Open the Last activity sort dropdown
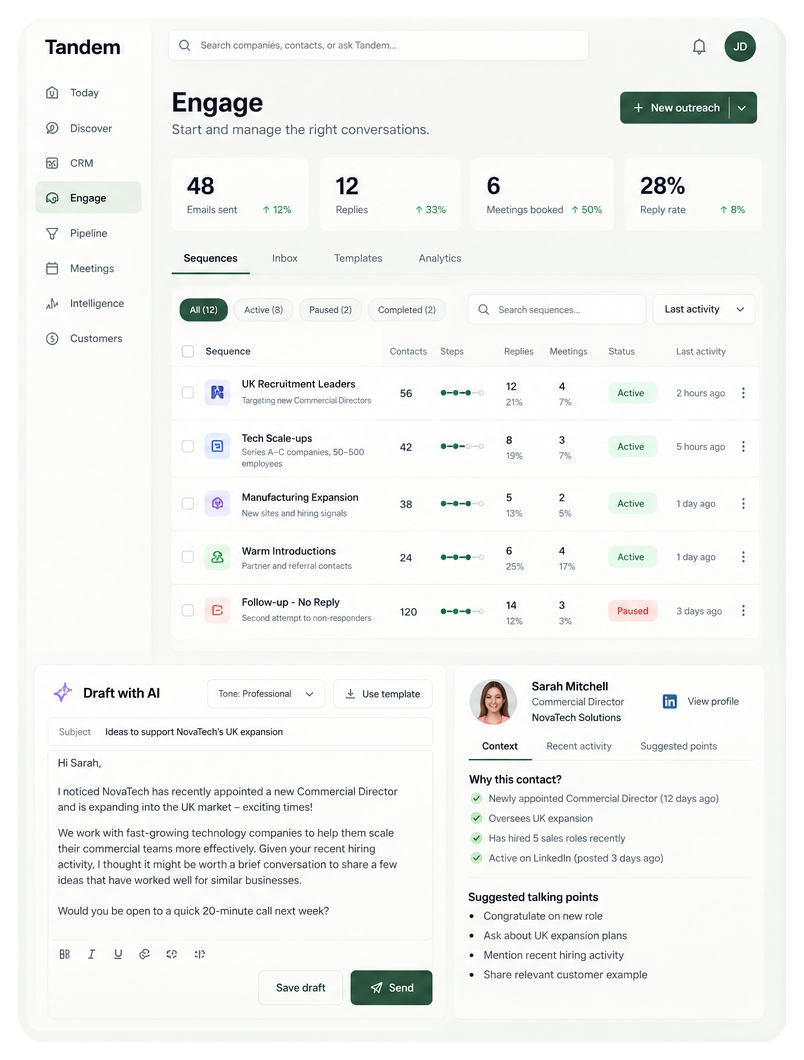Viewport: 804px width, 1060px height. pyautogui.click(x=704, y=309)
